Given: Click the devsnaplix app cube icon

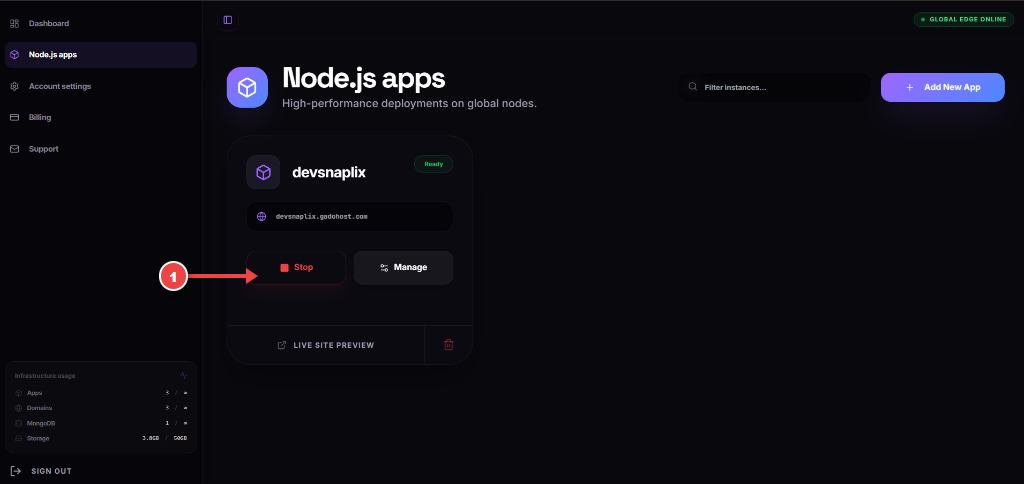Looking at the screenshot, I should pos(263,172).
